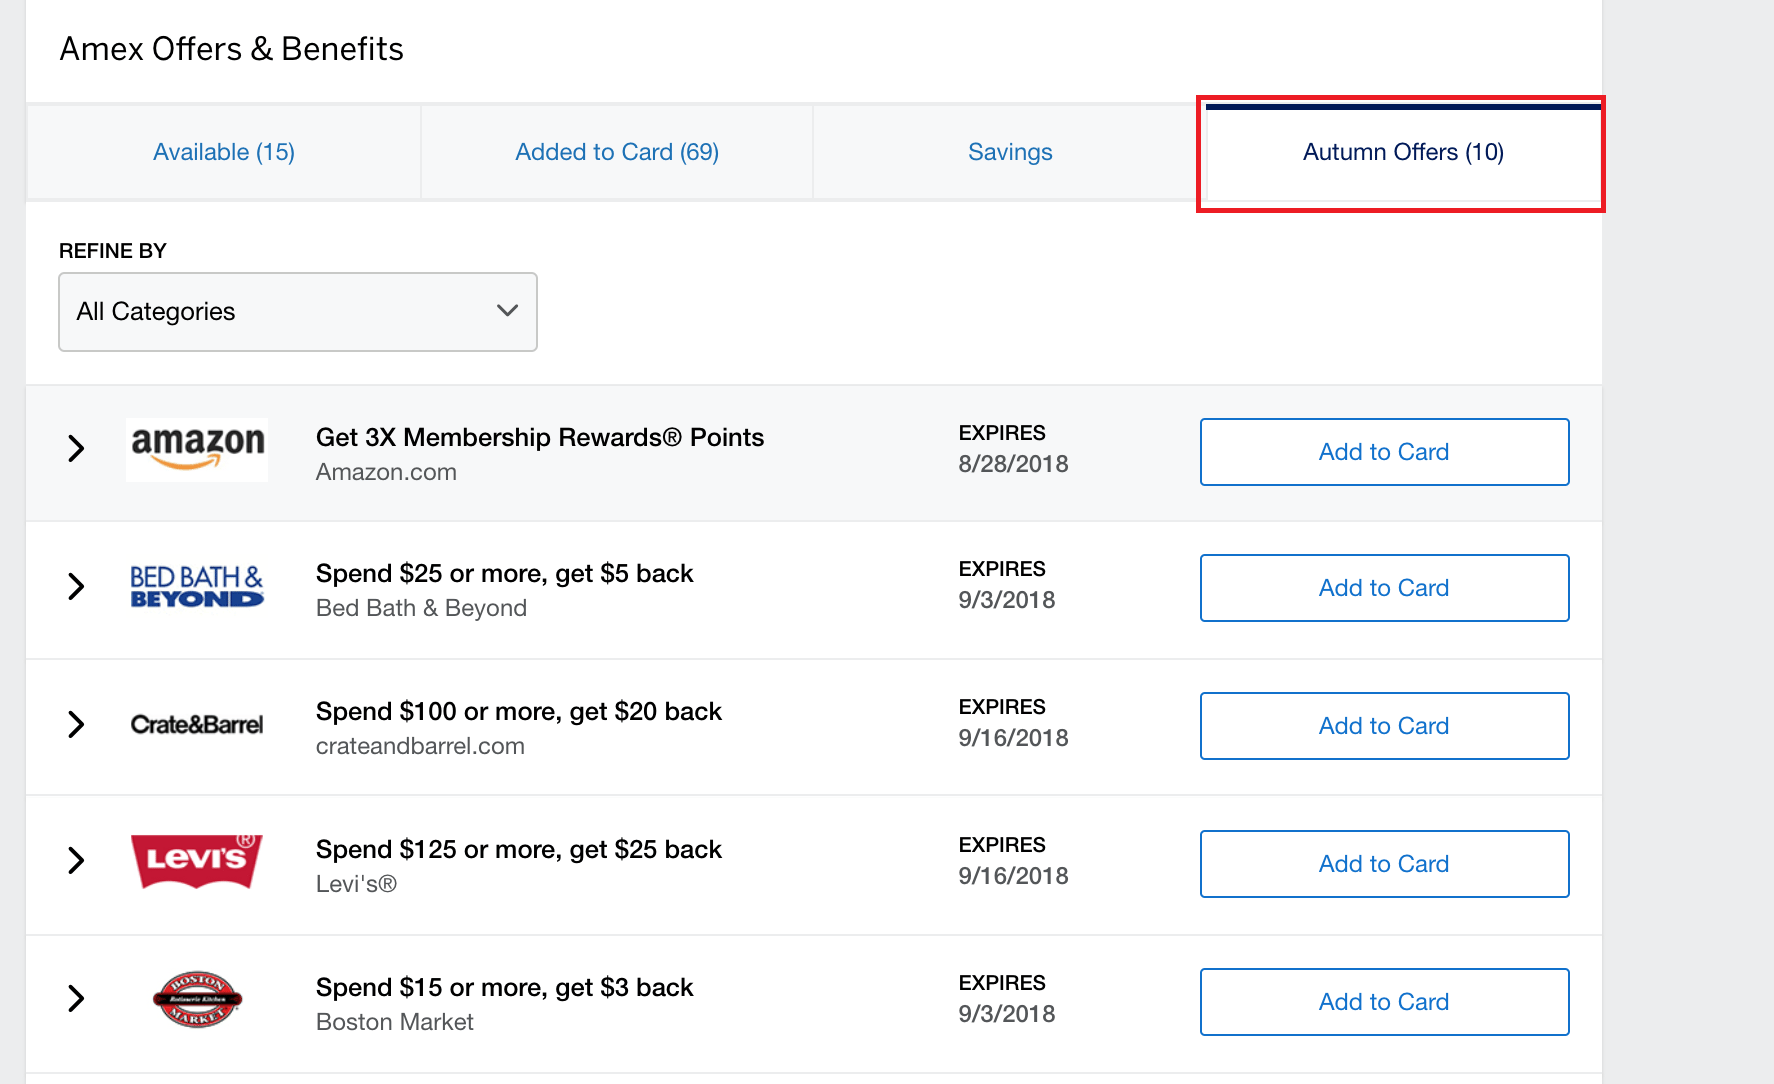The image size is (1774, 1084).
Task: Click 'Spend $100 or more, get $20 back'
Action: 519,711
